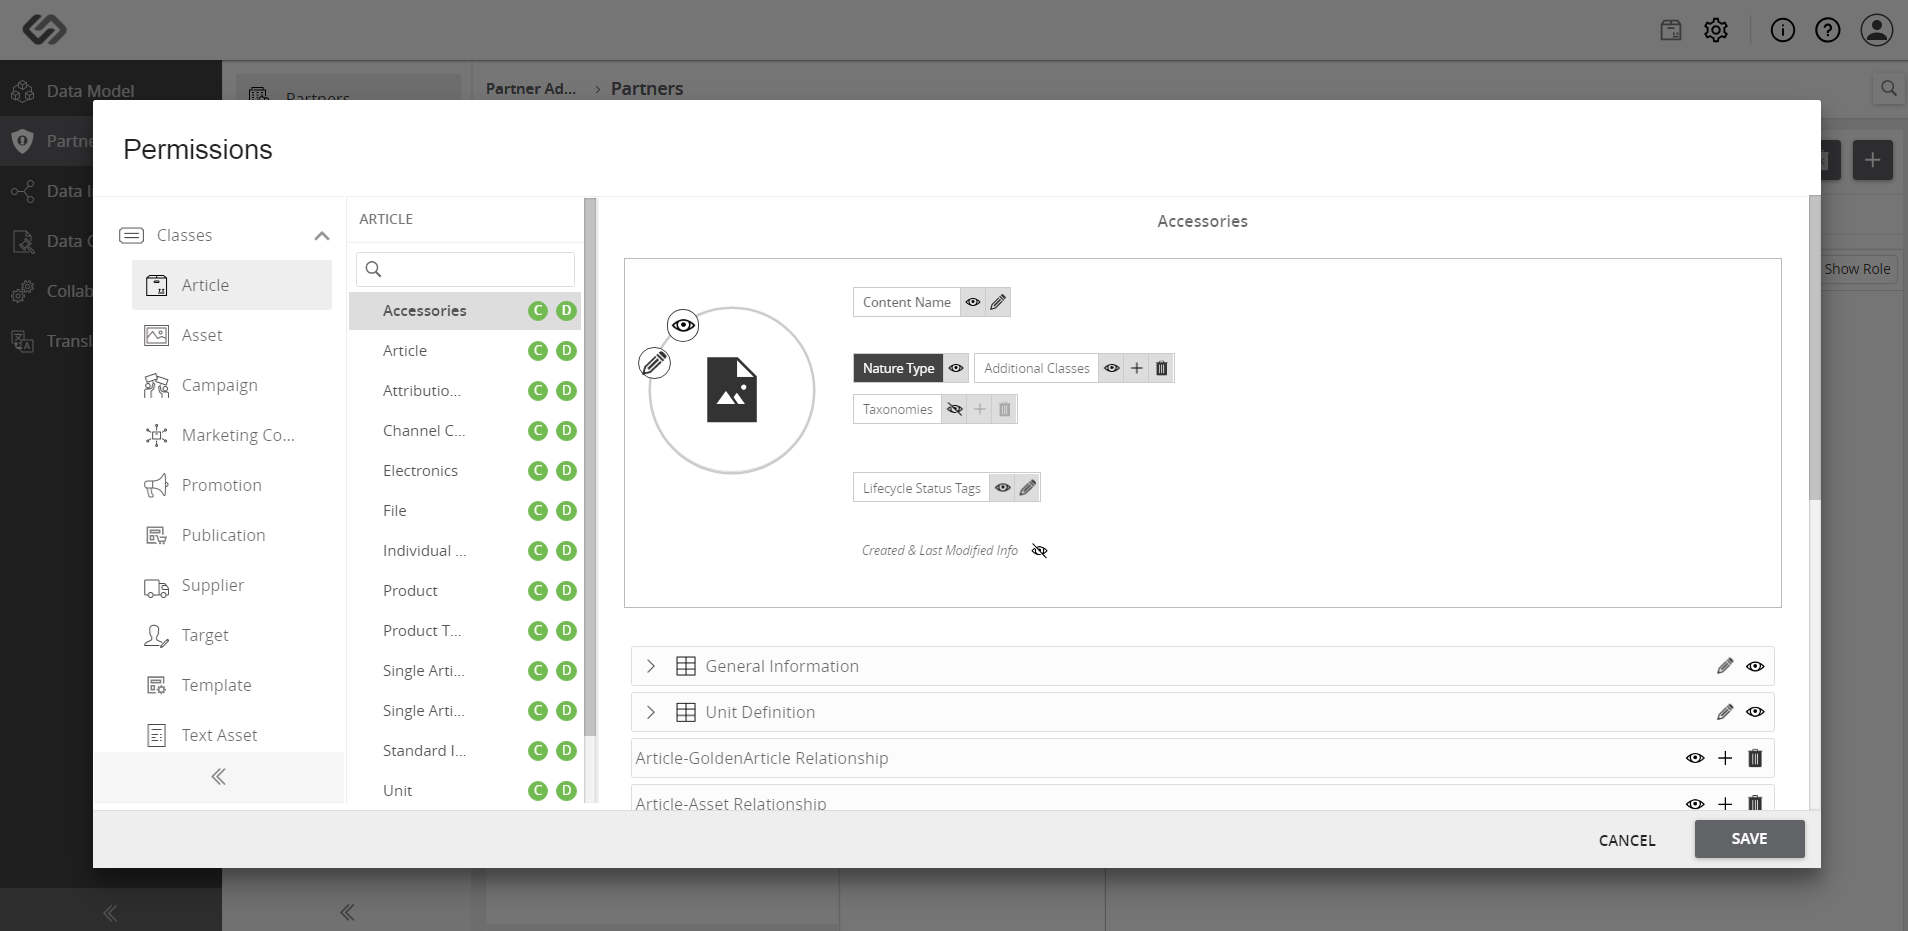Open user account profile icon
1908x931 pixels.
(x=1877, y=30)
